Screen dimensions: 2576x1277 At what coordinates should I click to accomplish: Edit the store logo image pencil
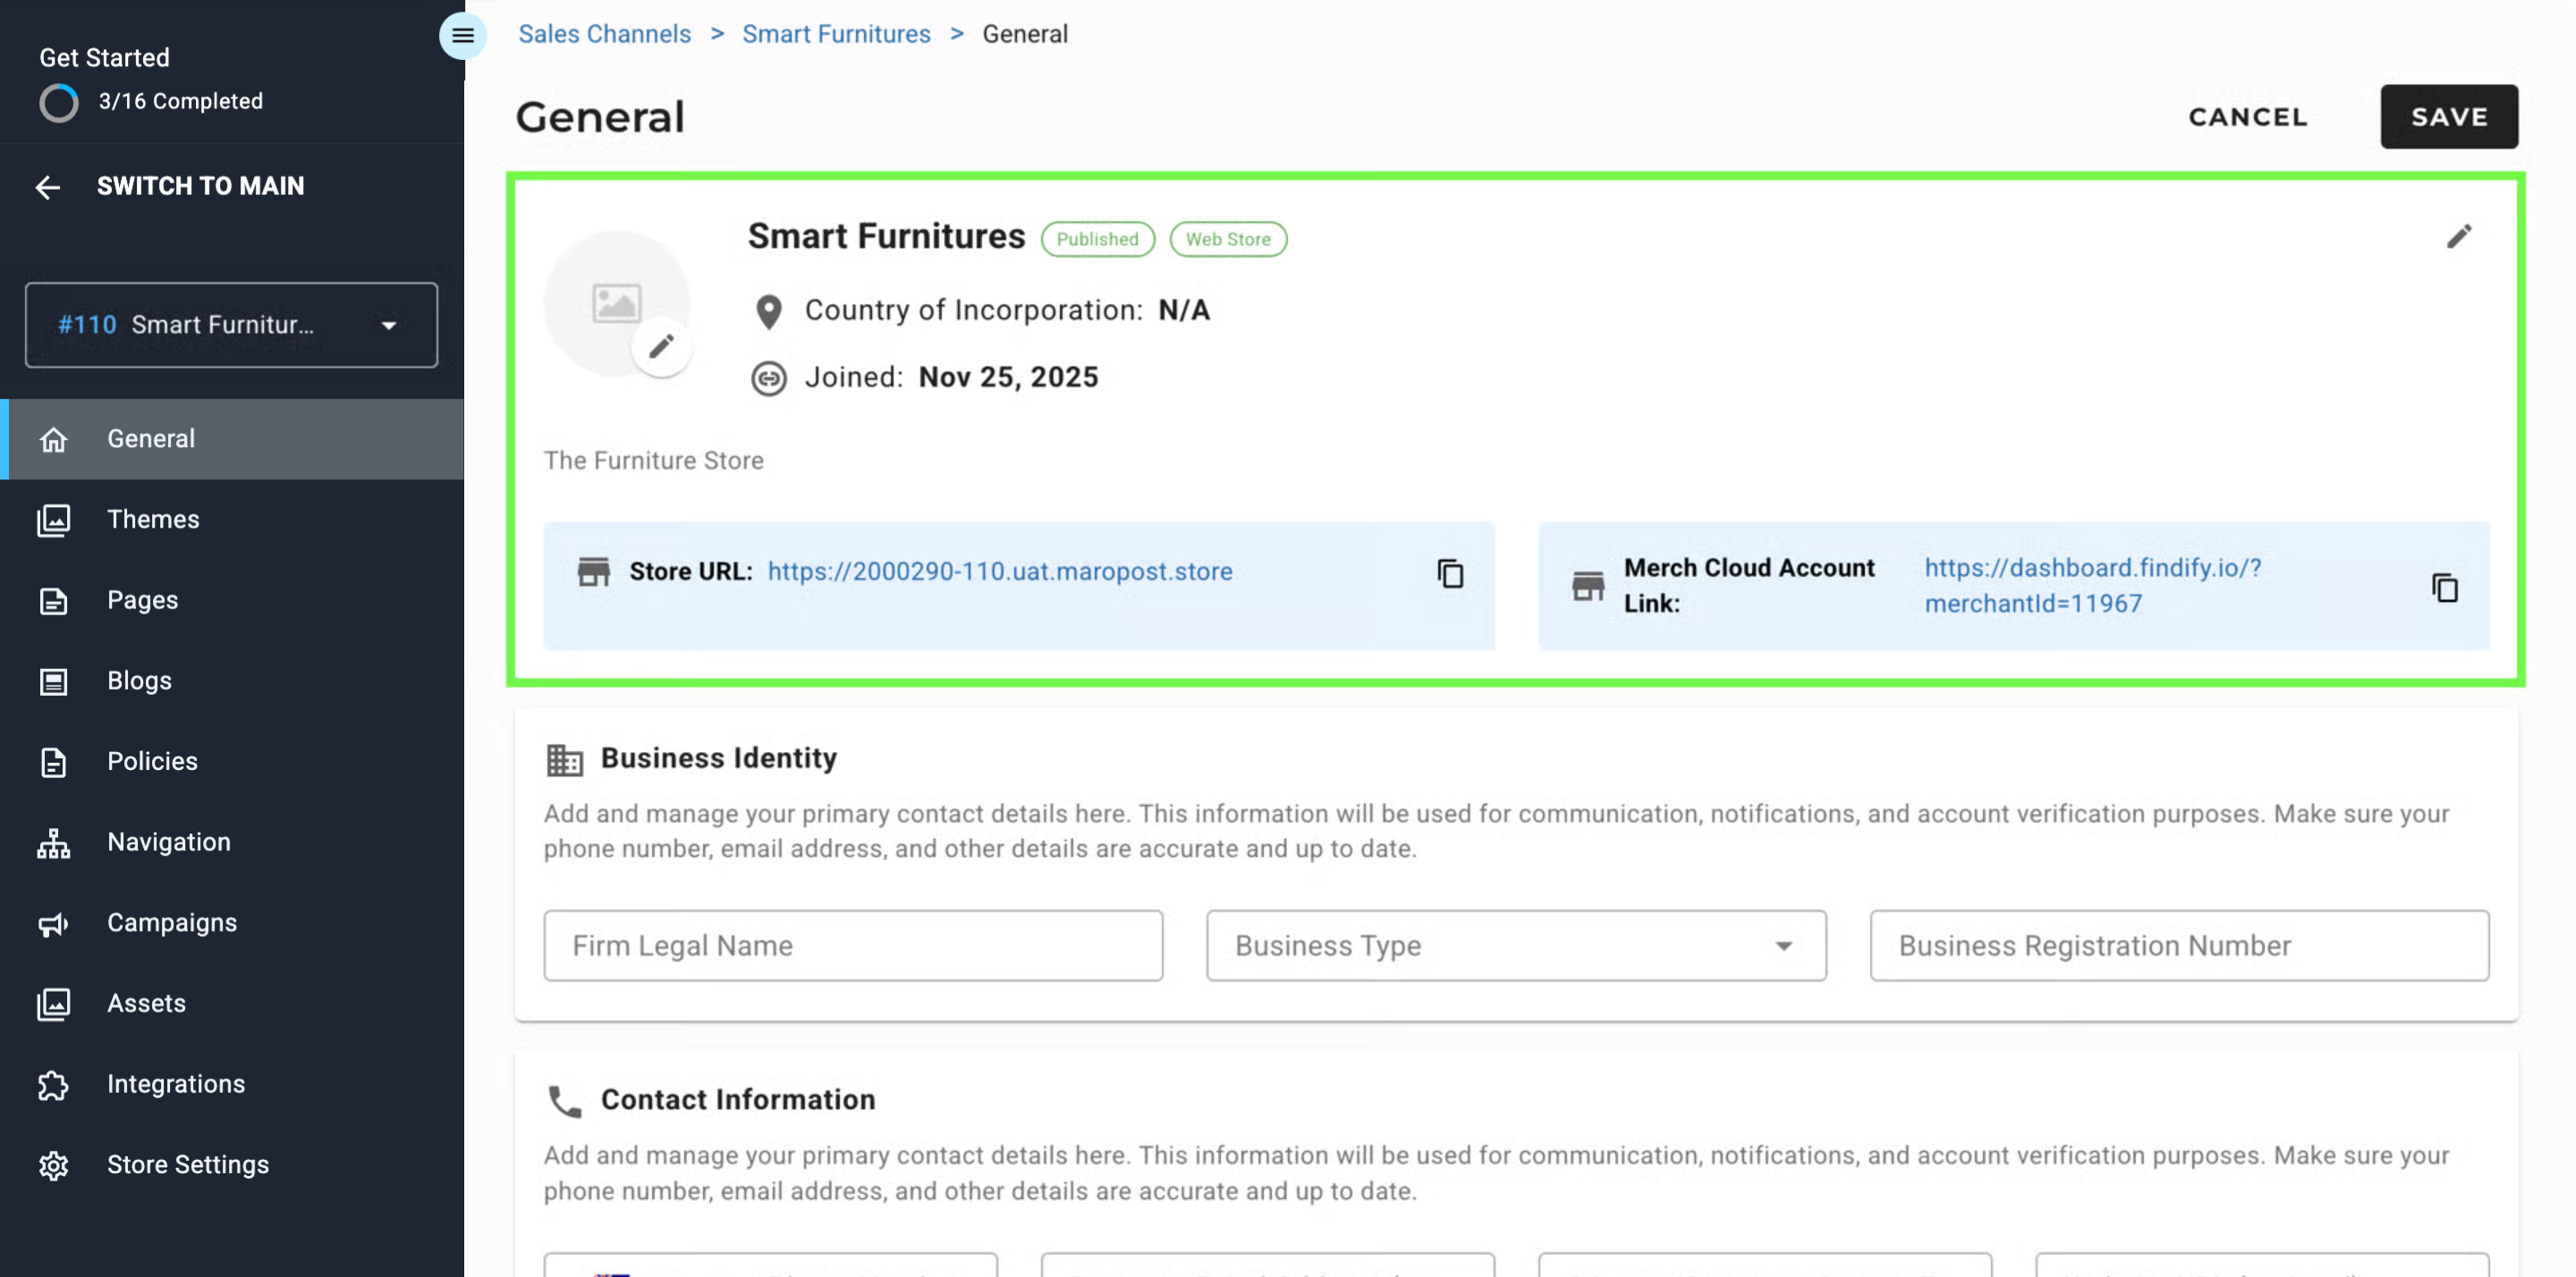point(661,347)
